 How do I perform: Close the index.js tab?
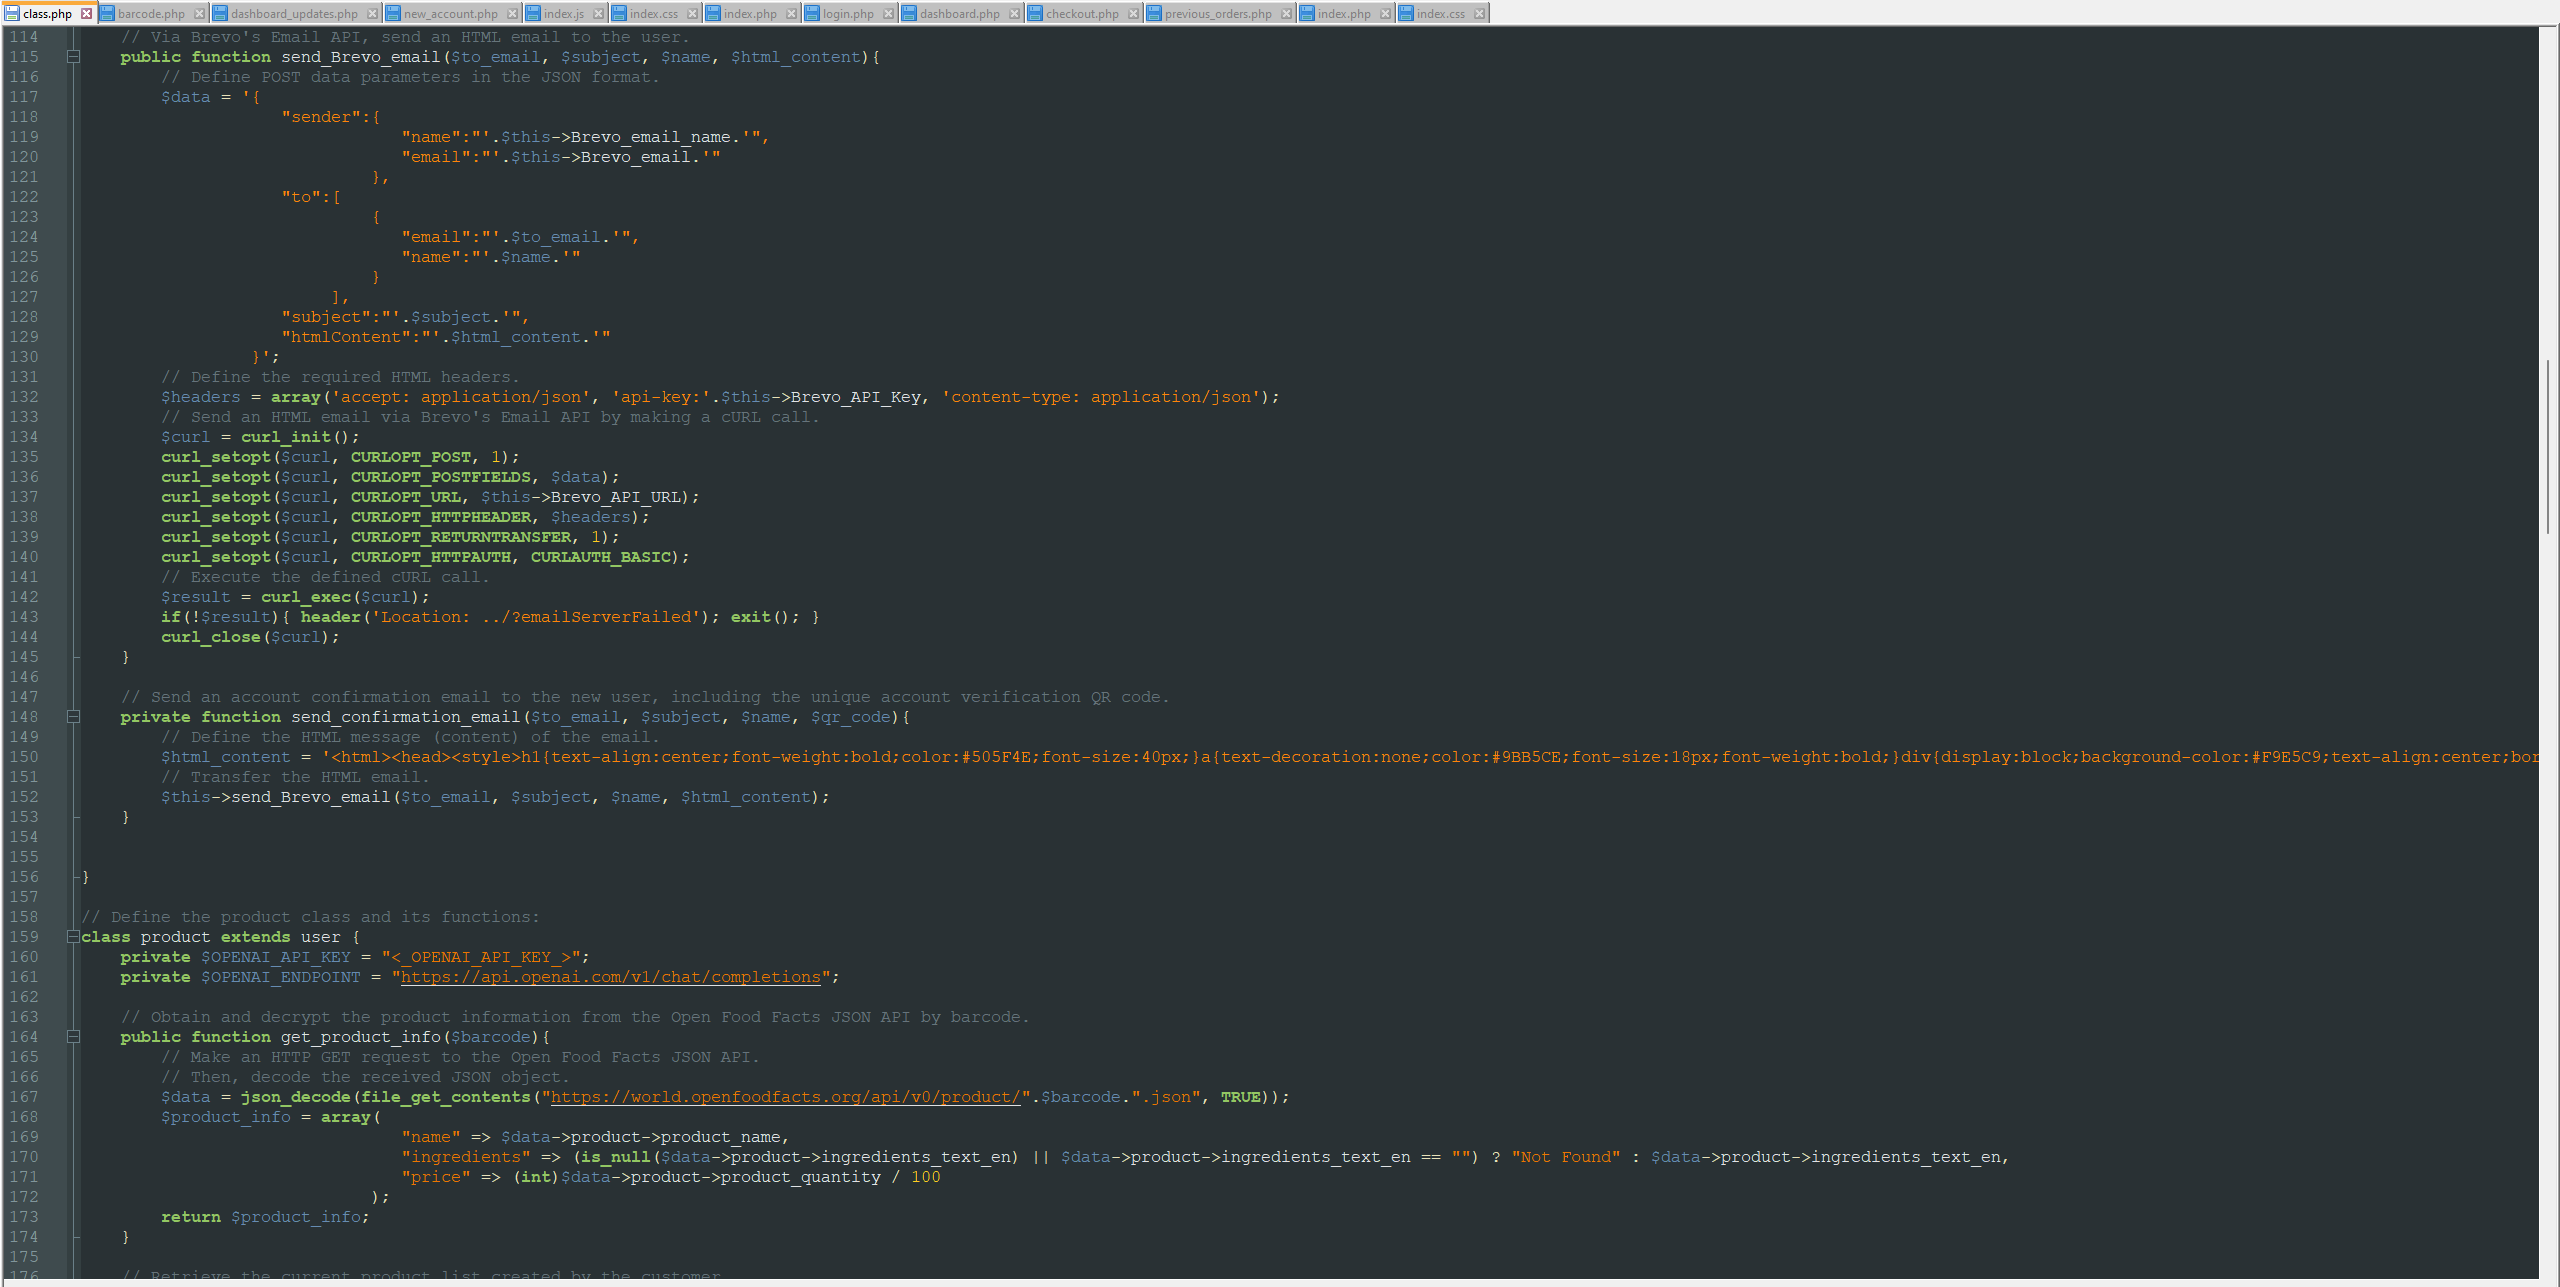click(x=599, y=13)
